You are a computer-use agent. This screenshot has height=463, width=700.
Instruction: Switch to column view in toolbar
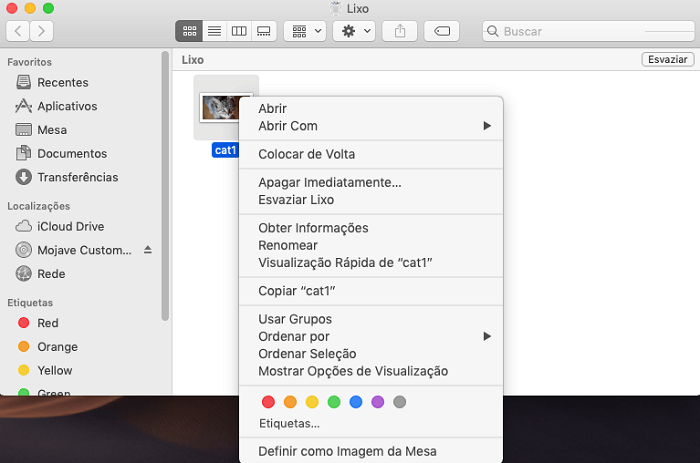(239, 31)
